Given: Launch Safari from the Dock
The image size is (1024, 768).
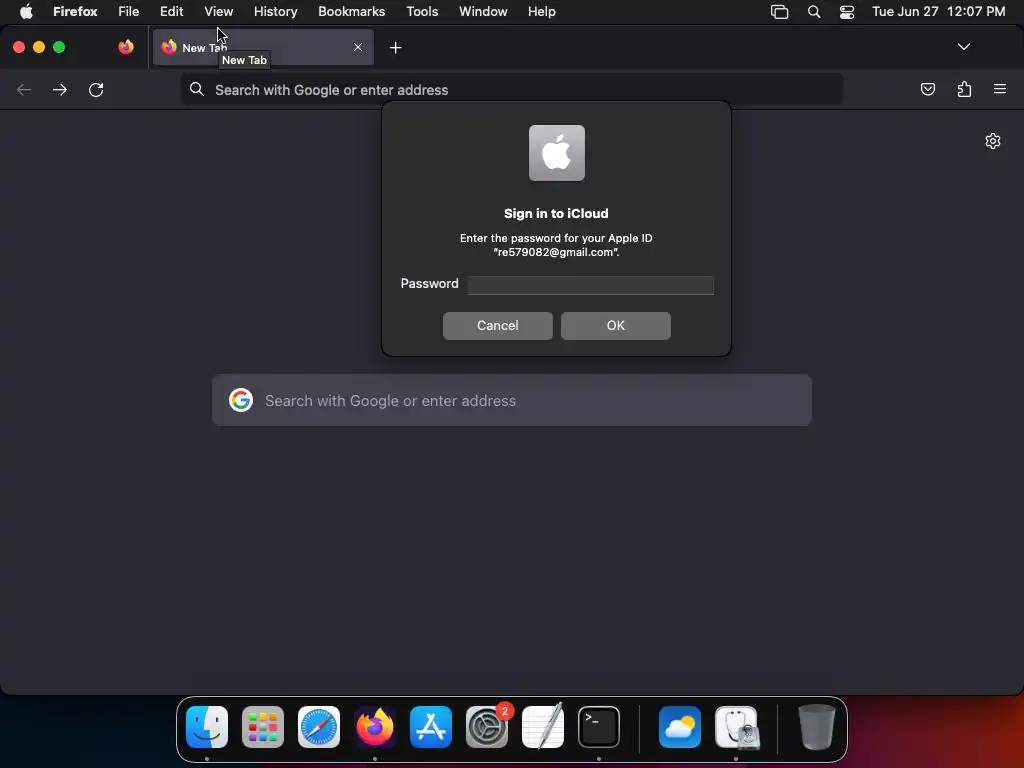Looking at the screenshot, I should coord(319,727).
